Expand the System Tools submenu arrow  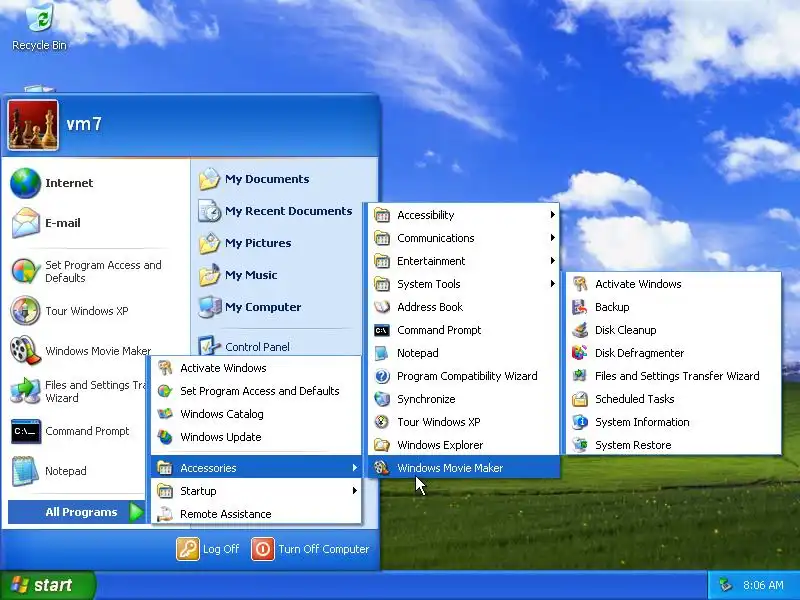(552, 284)
